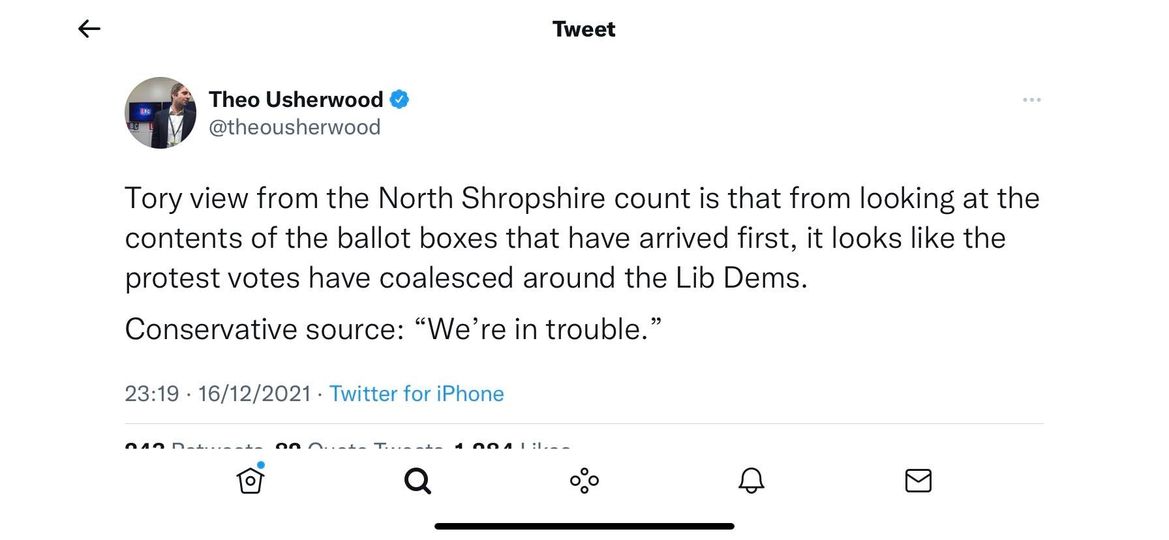Screen dimensions: 1169x540
Task: Tap the home indicator bar
Action: click(584, 526)
